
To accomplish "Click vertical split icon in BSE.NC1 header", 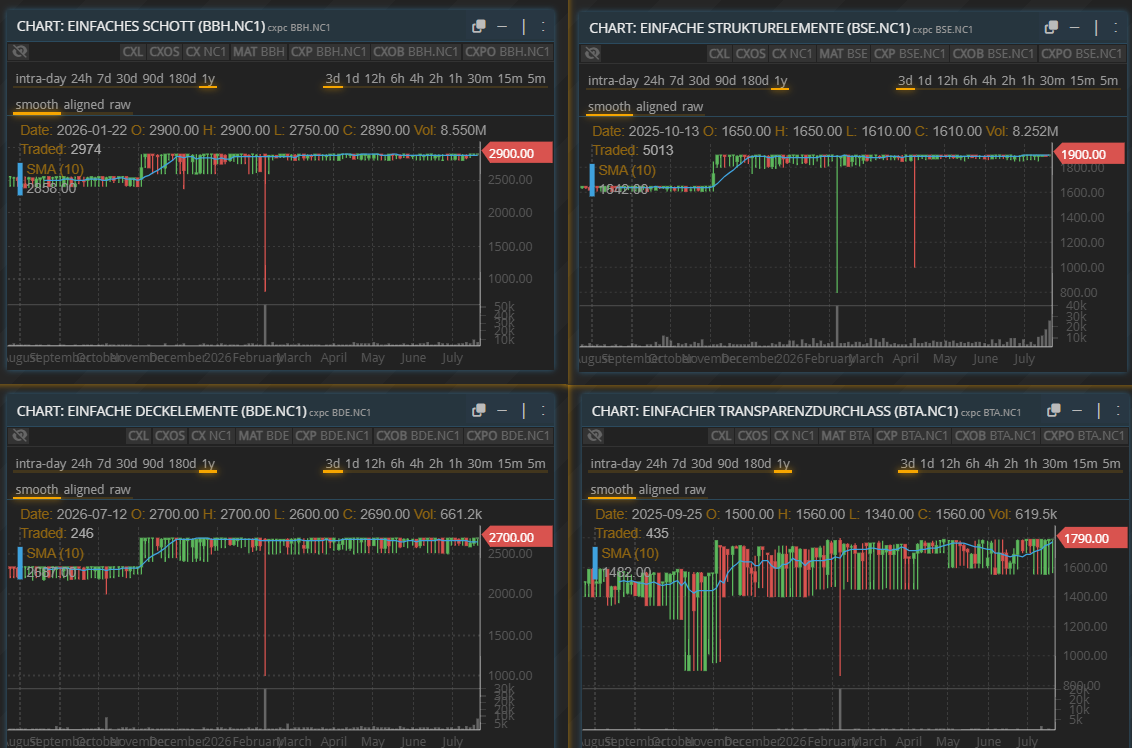I will [1096, 27].
